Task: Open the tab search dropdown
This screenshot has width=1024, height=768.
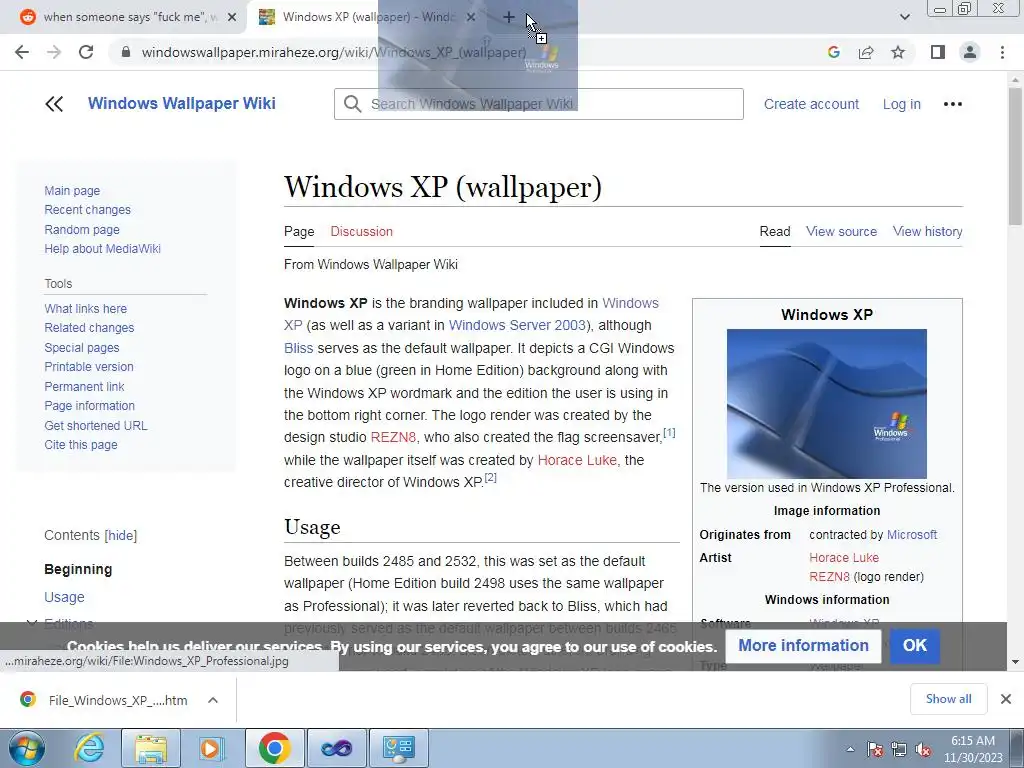Action: [x=904, y=18]
